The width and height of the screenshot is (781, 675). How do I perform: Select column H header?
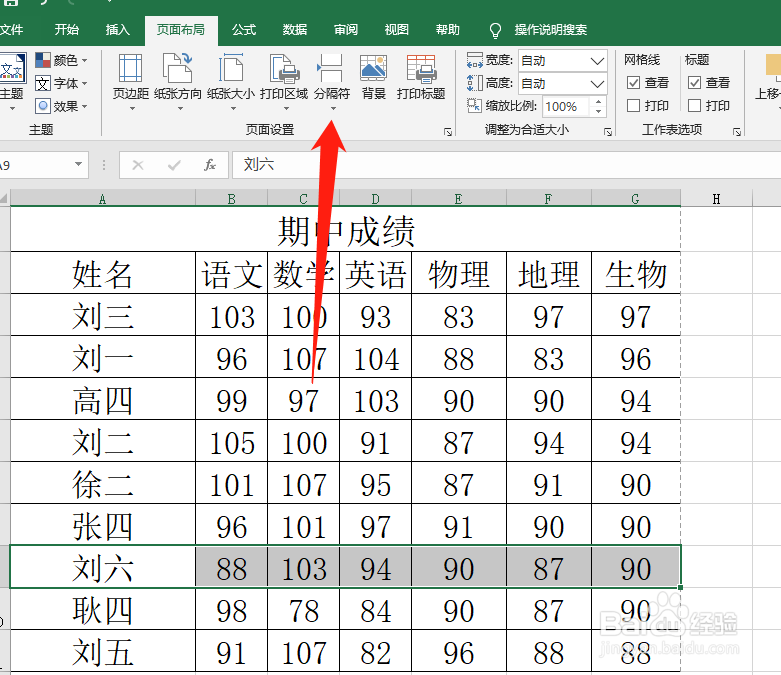coord(716,199)
